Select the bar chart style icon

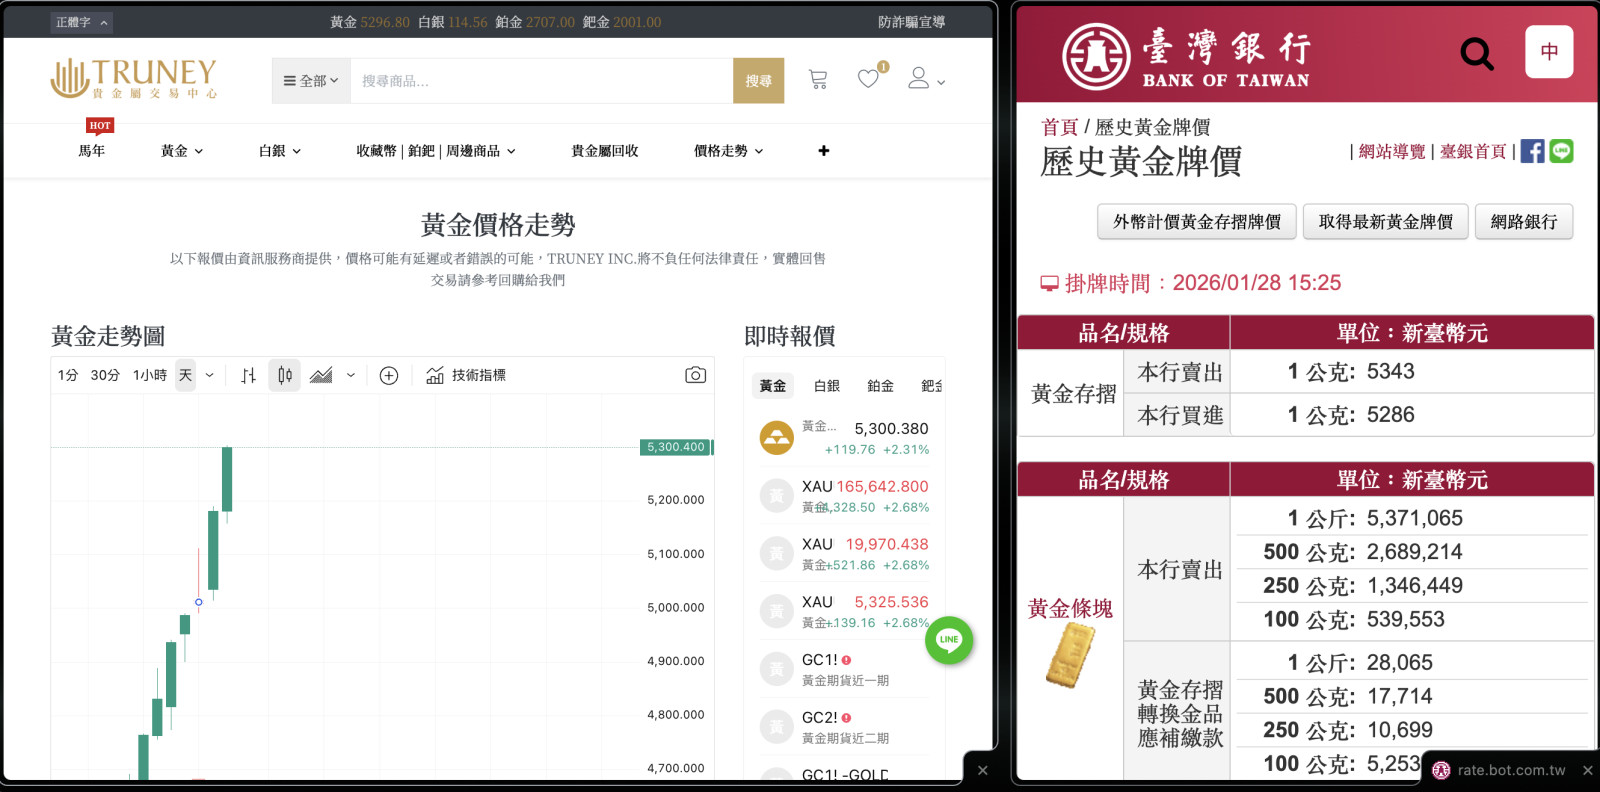click(x=249, y=375)
